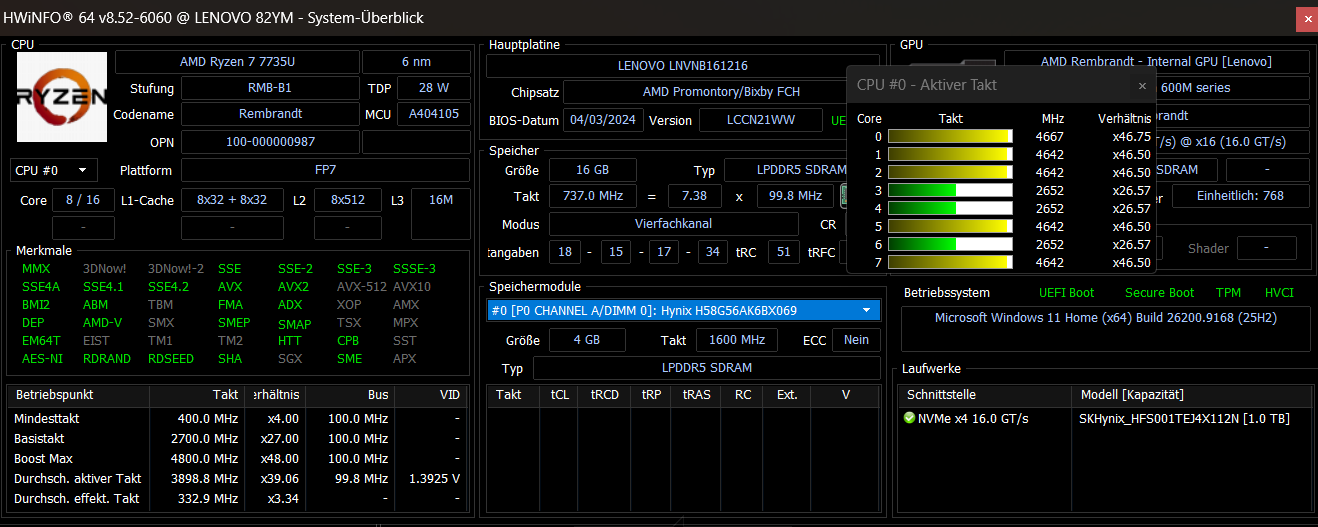This screenshot has width=1318, height=527.
Task: Click the MCU A404105 field
Action: point(433,114)
